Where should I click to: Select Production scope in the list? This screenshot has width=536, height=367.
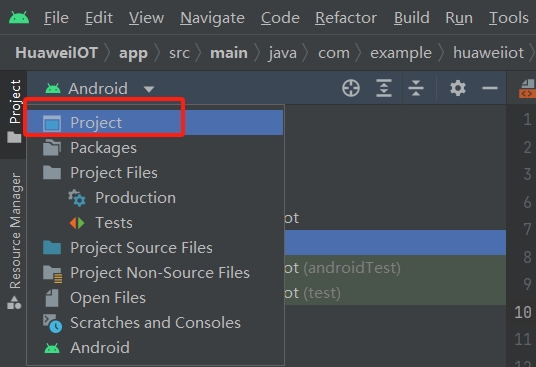pyautogui.click(x=155, y=198)
